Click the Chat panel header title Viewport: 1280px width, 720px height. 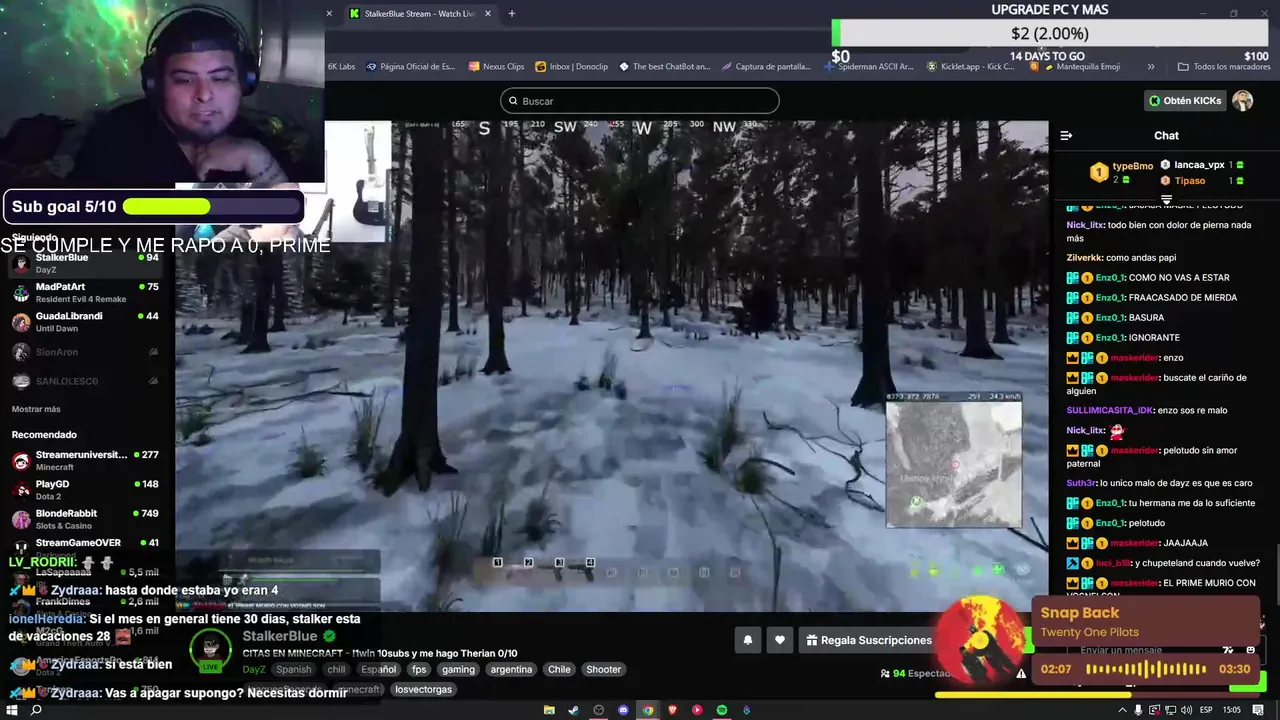coord(1167,135)
